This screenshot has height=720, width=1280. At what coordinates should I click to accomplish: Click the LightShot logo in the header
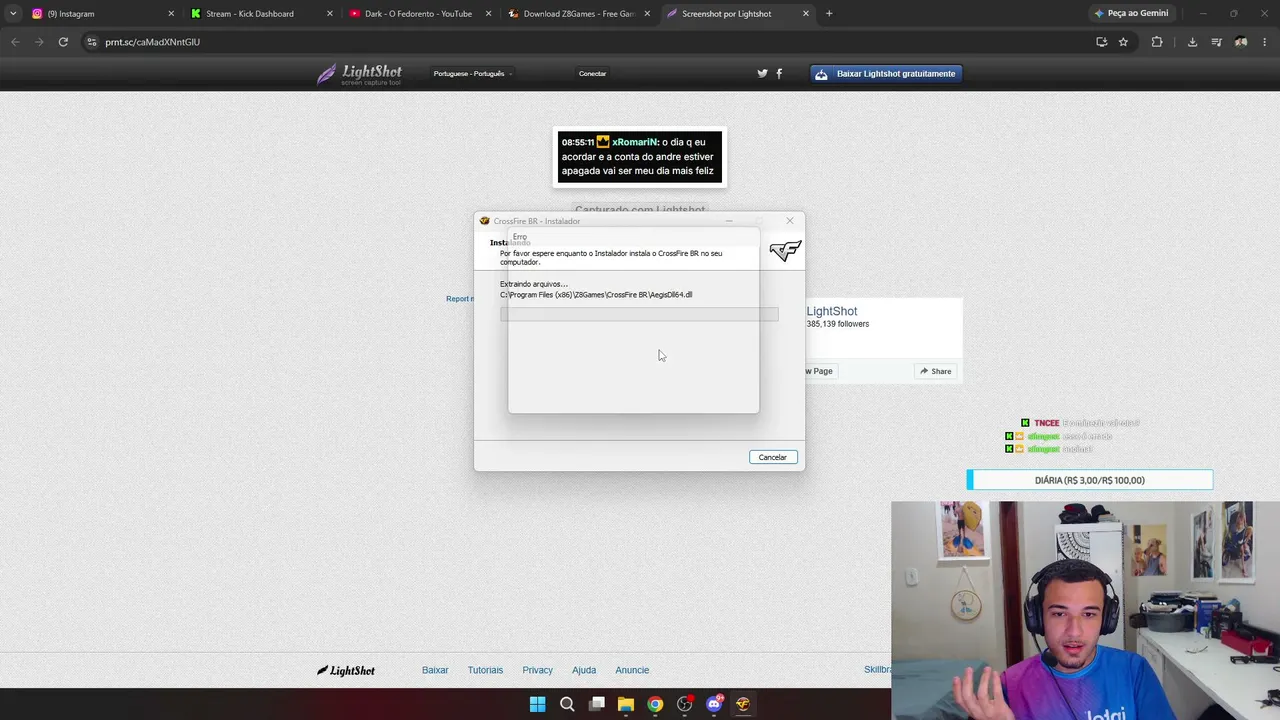coord(359,74)
